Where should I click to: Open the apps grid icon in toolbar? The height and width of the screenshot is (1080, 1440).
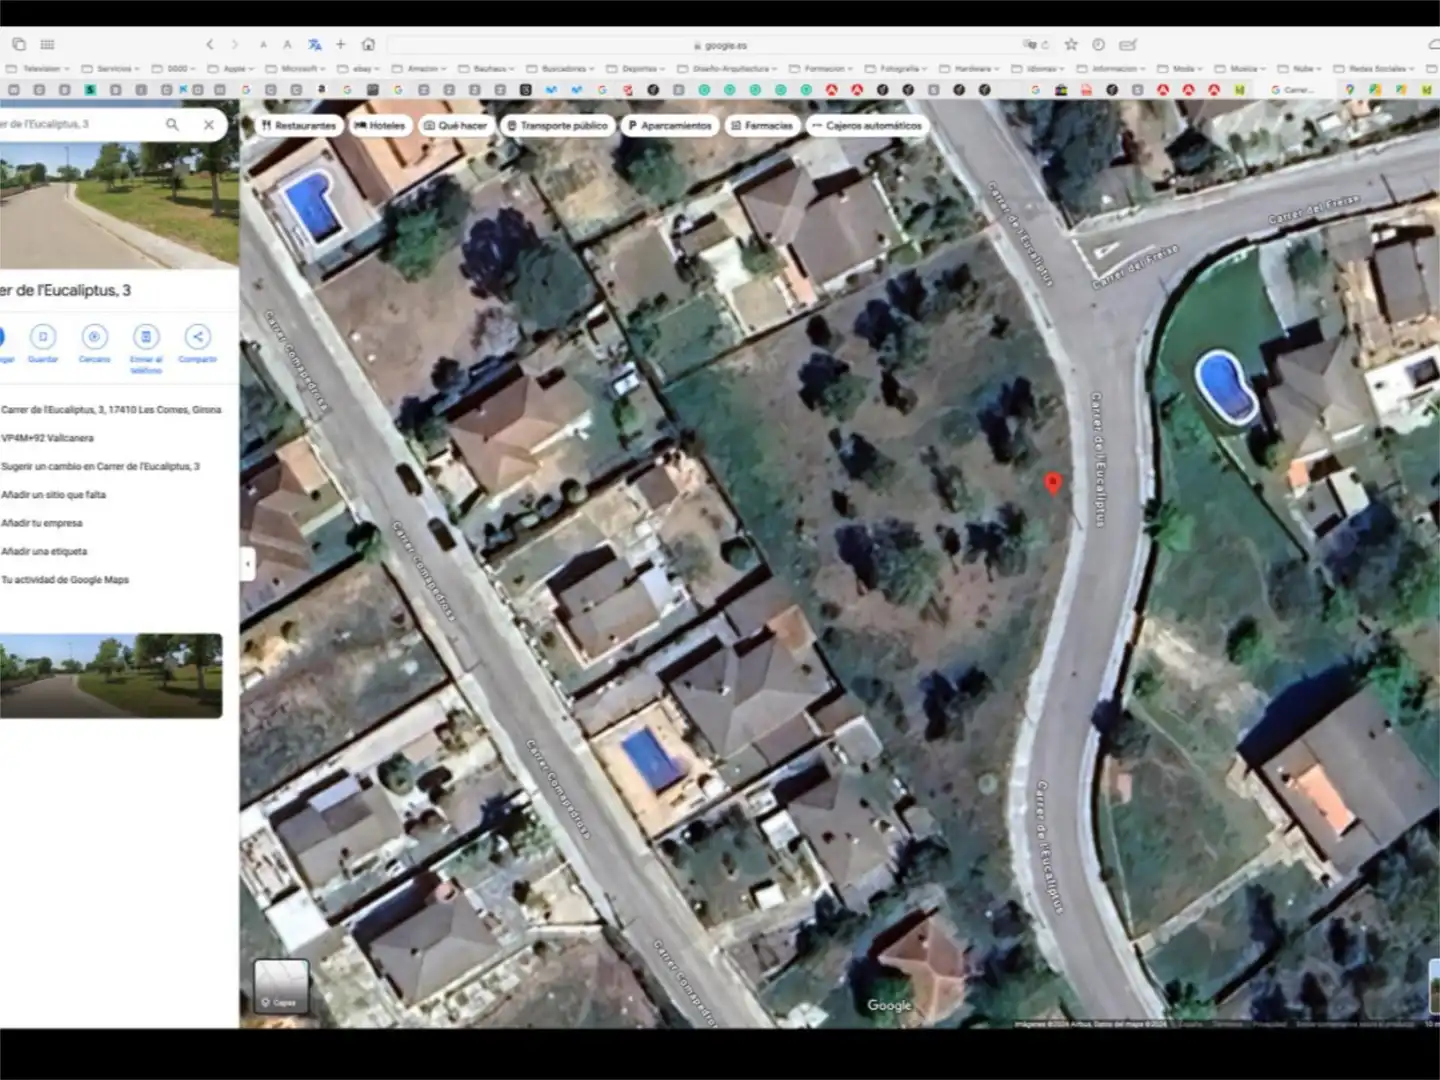(47, 45)
